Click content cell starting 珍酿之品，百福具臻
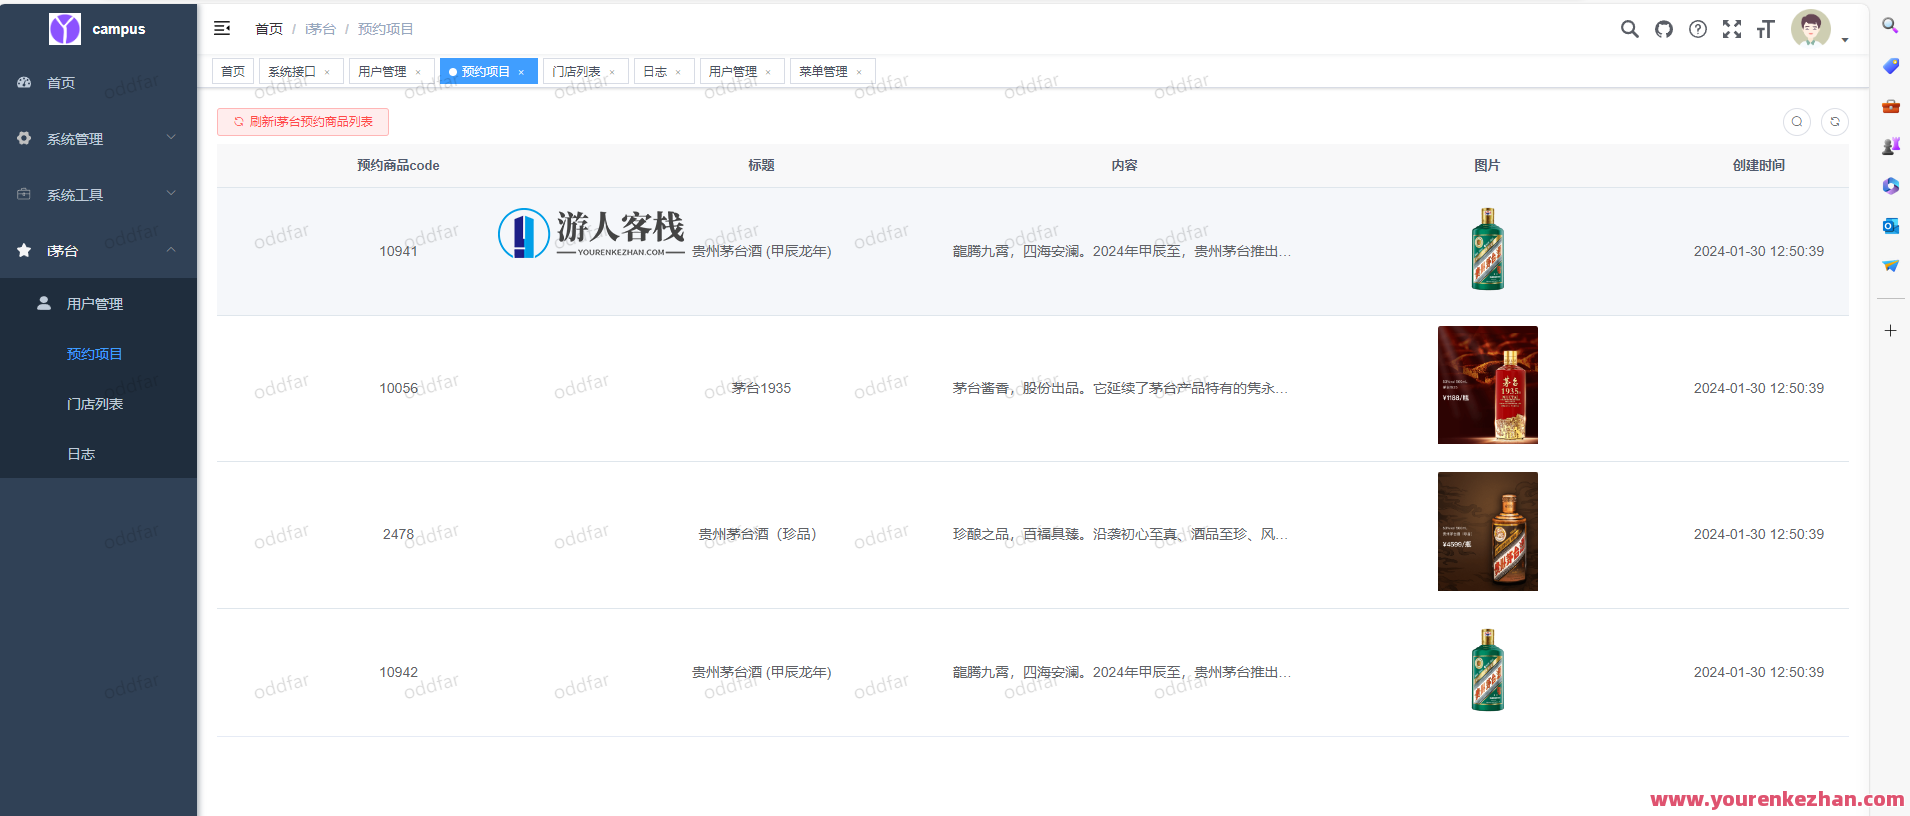This screenshot has height=816, width=1910. click(1120, 534)
